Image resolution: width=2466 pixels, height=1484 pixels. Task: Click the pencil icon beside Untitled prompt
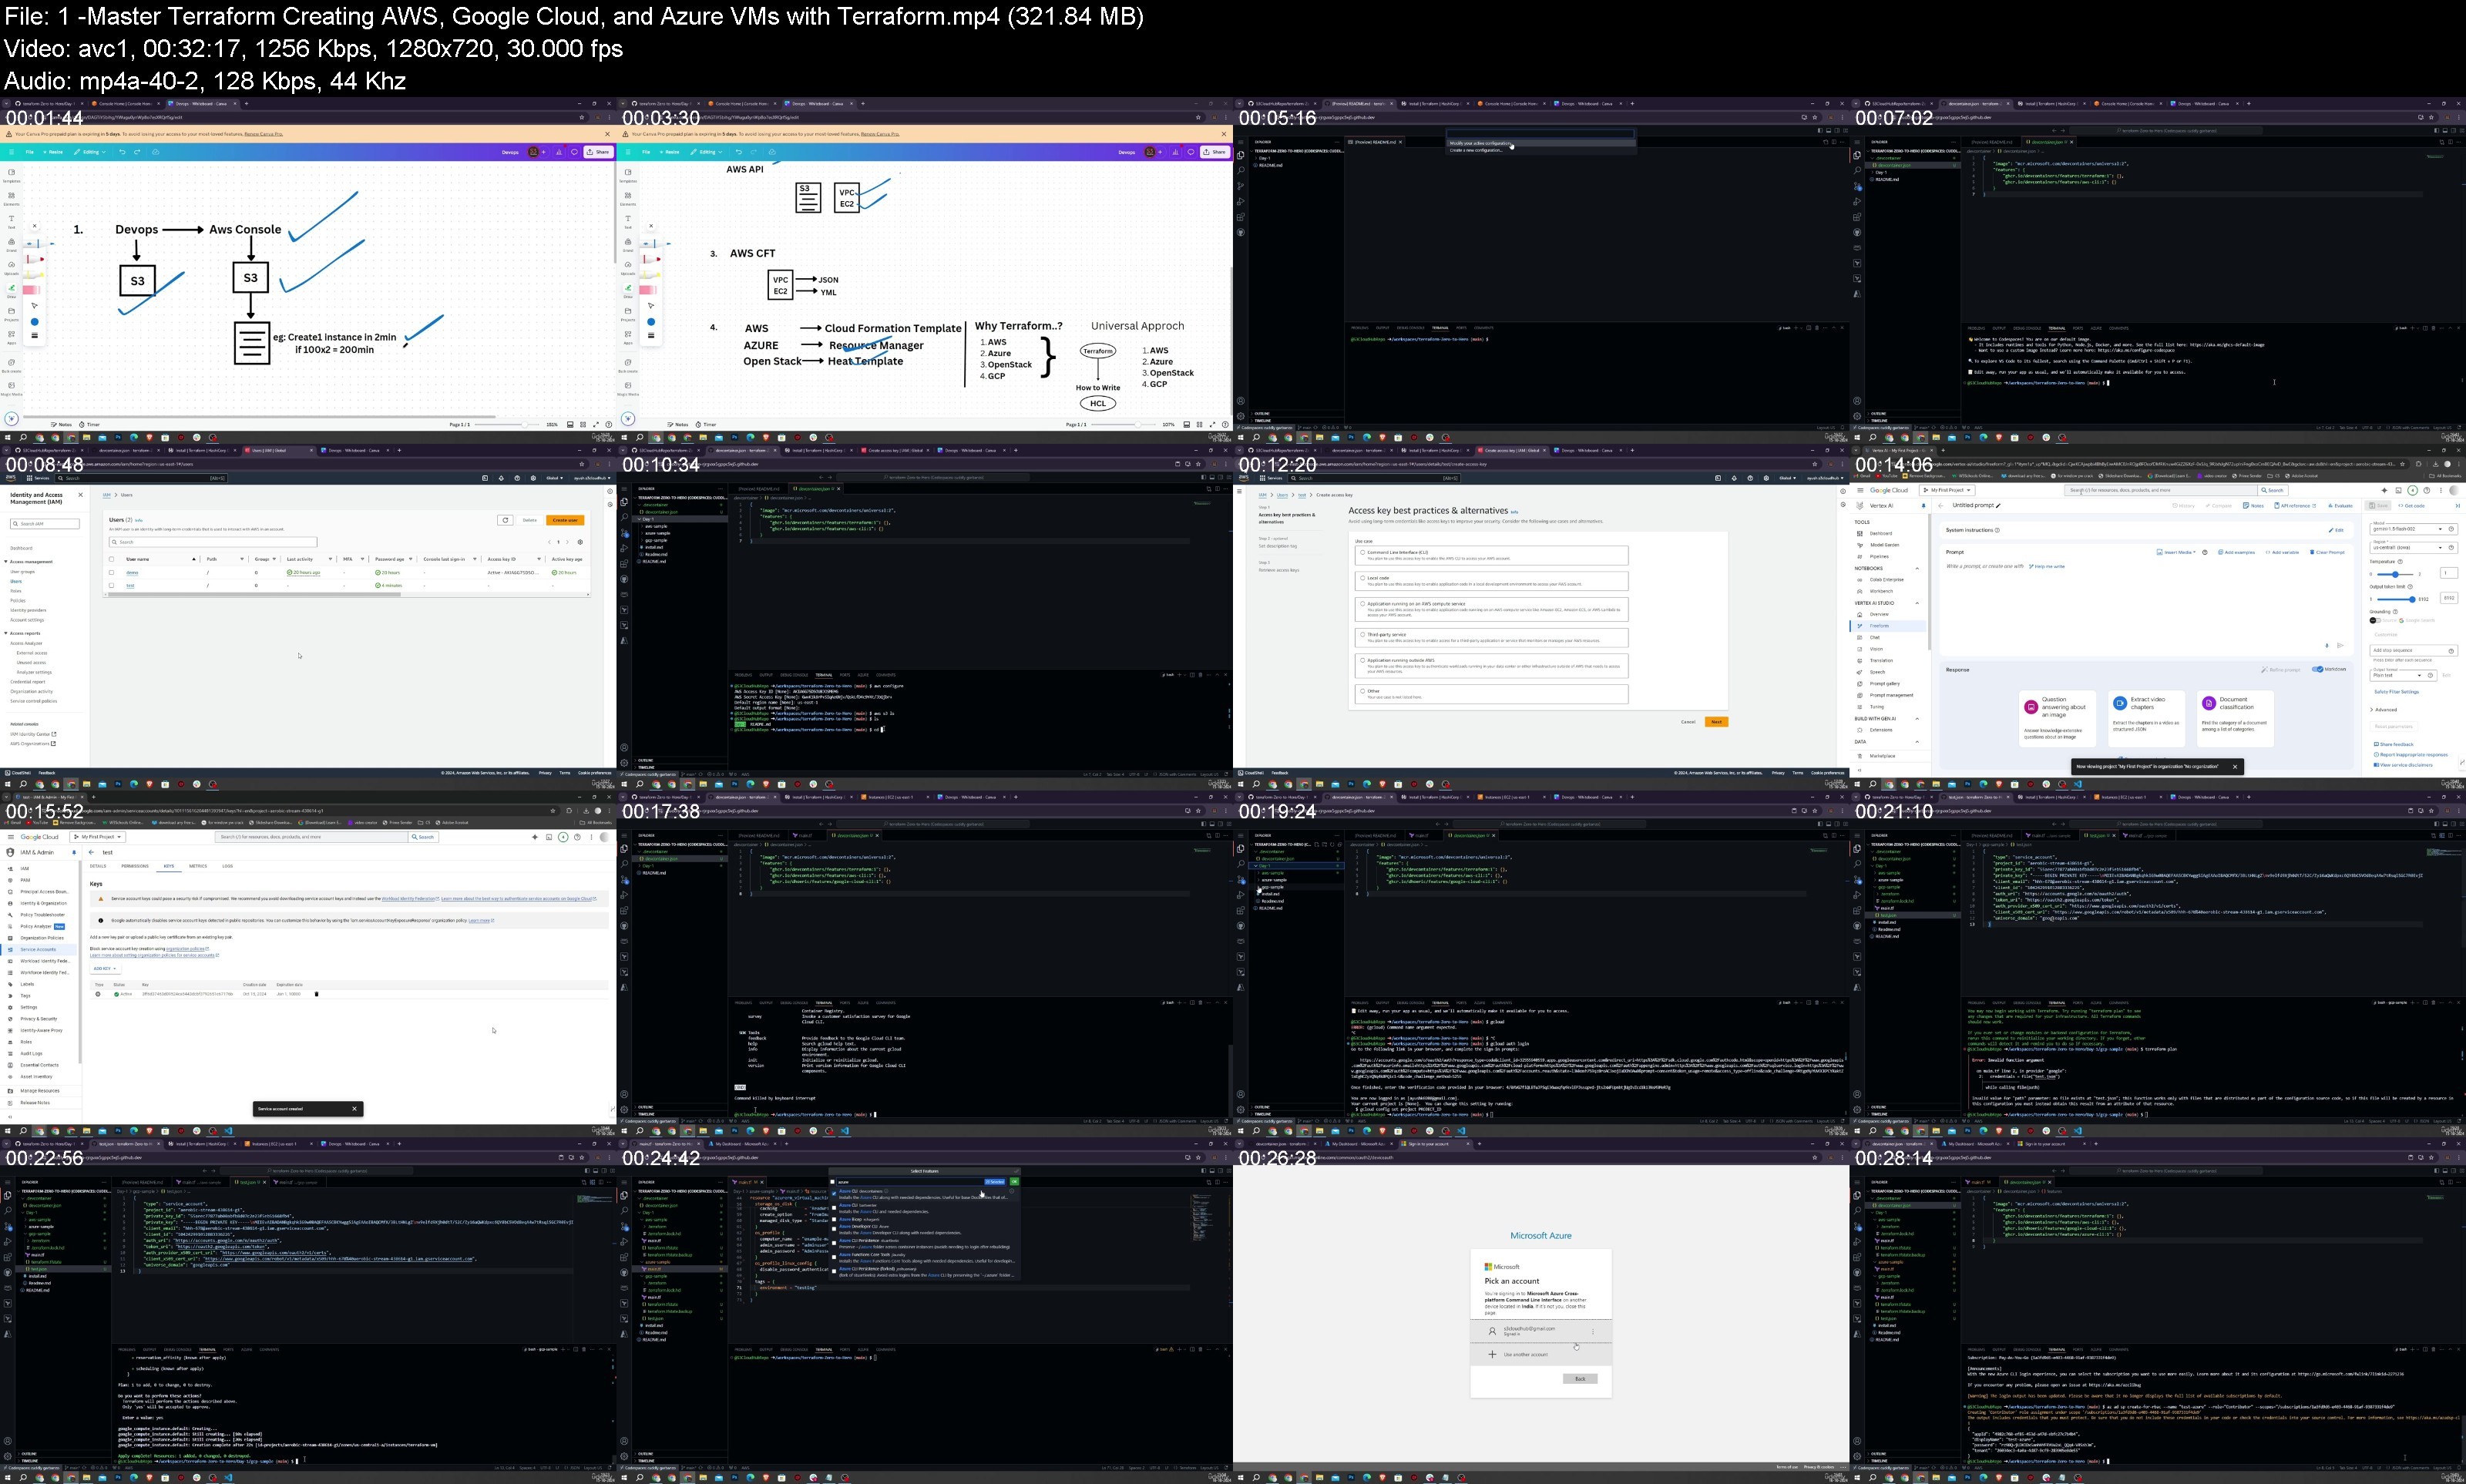click(x=1998, y=506)
